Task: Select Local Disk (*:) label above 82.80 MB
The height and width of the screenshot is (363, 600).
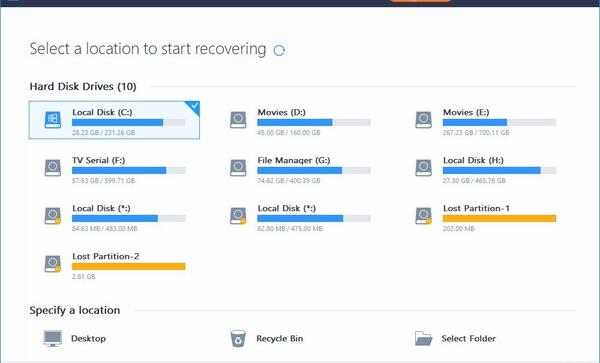Action: (x=287, y=208)
